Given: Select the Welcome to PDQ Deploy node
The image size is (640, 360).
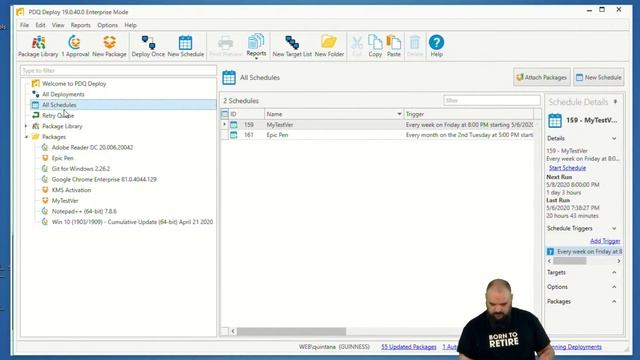Looking at the screenshot, I should tap(74, 84).
